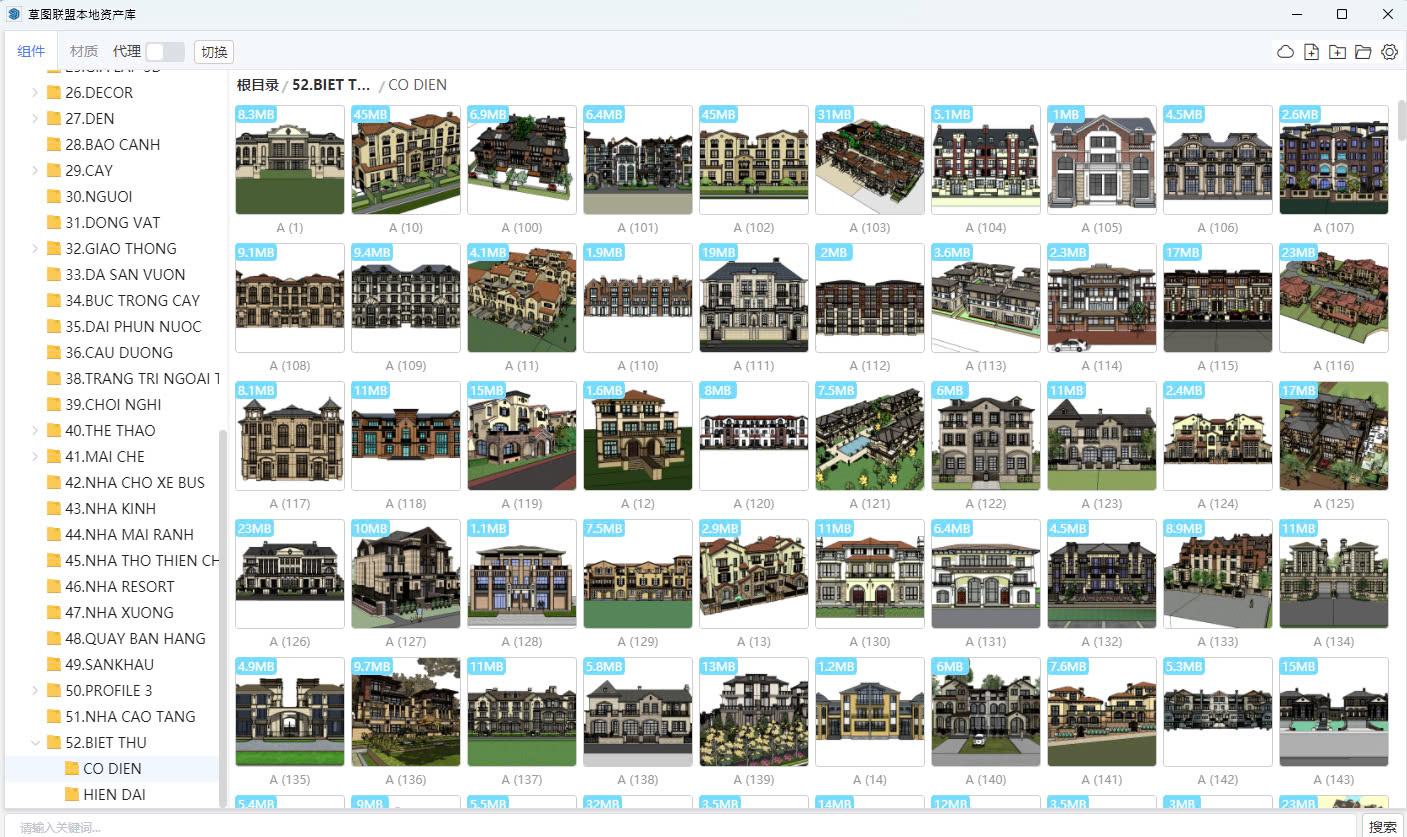Click the folder icon beside 43.NHA KINH
The image size is (1407, 837).
click(54, 509)
